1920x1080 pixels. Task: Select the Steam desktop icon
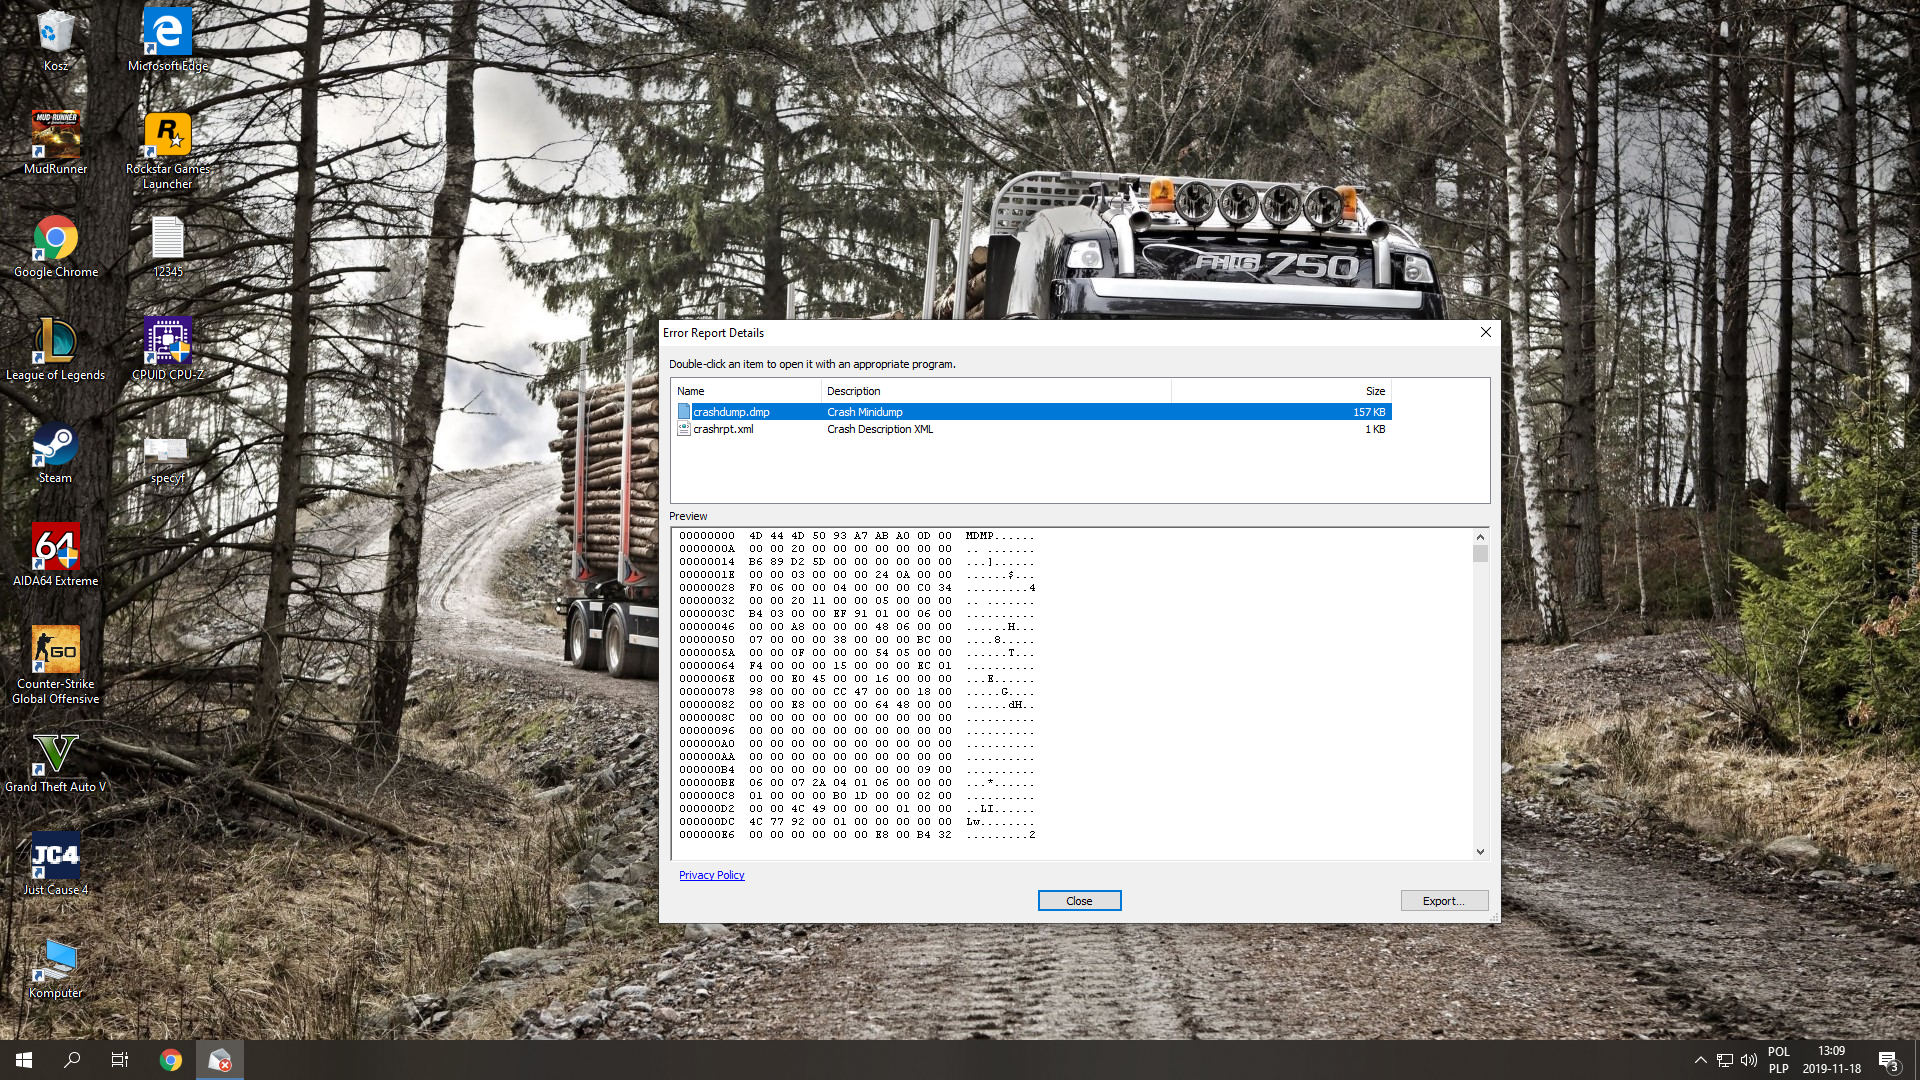55,446
